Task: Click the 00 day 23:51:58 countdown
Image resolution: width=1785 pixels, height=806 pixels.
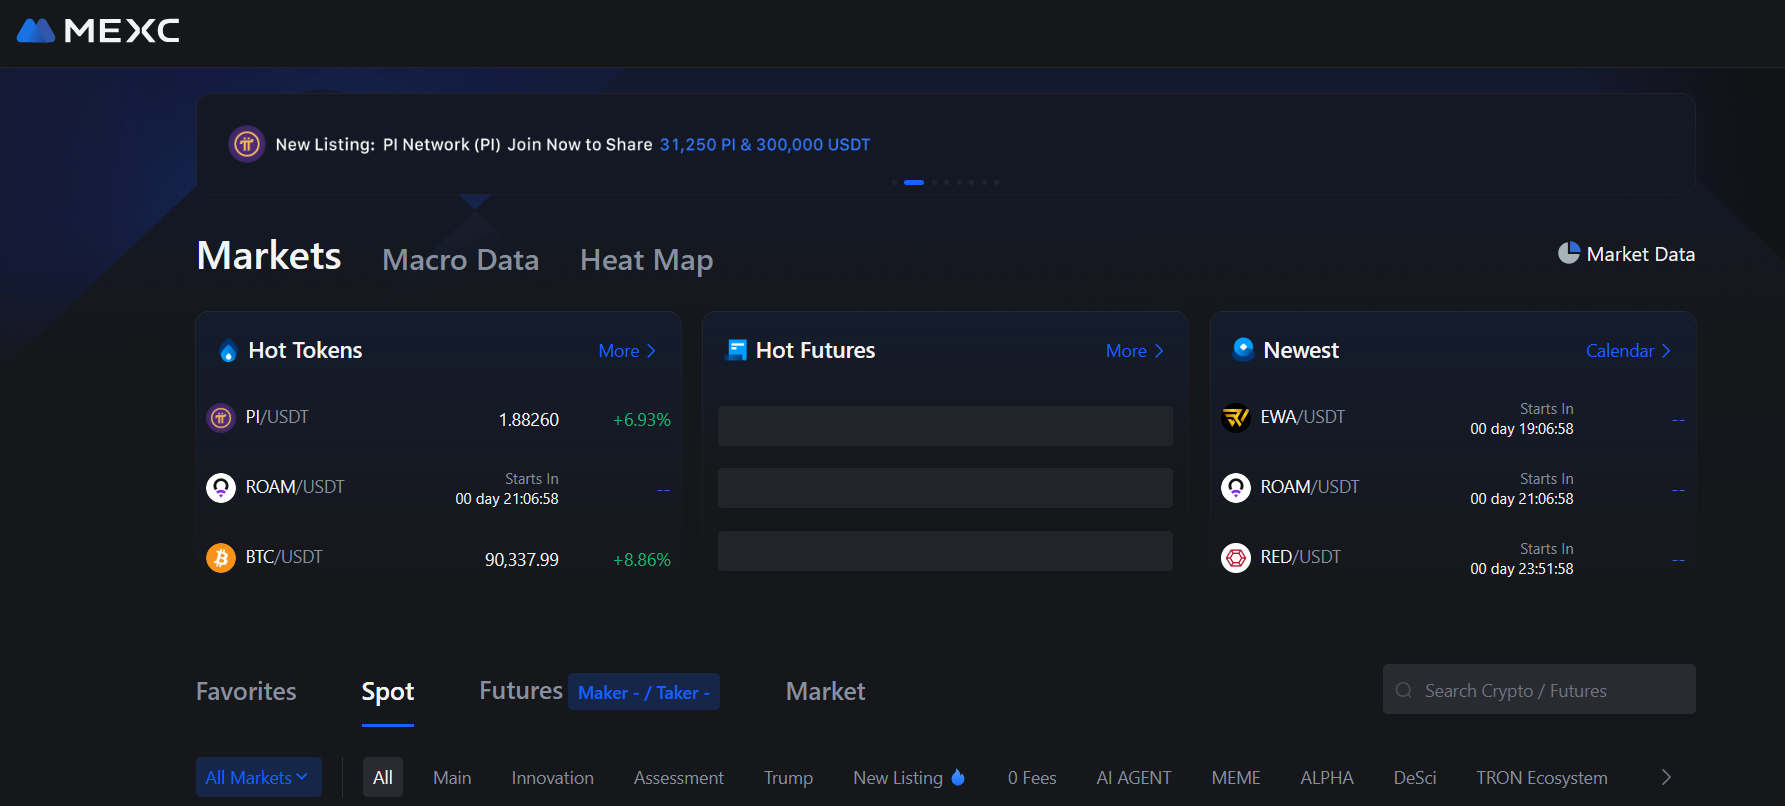Action: coord(1522,569)
